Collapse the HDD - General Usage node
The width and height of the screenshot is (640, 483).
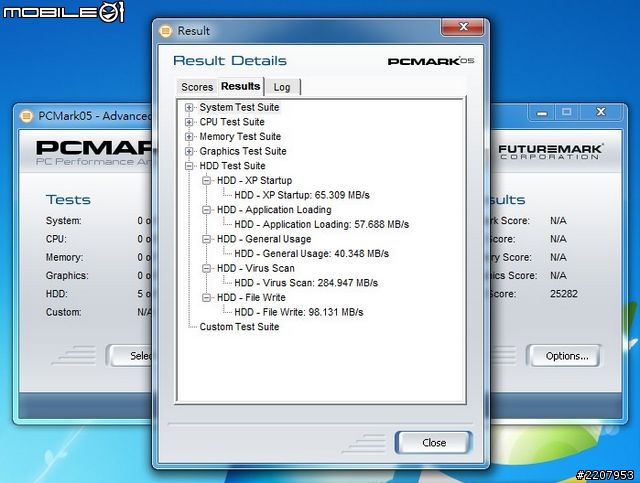(x=207, y=239)
